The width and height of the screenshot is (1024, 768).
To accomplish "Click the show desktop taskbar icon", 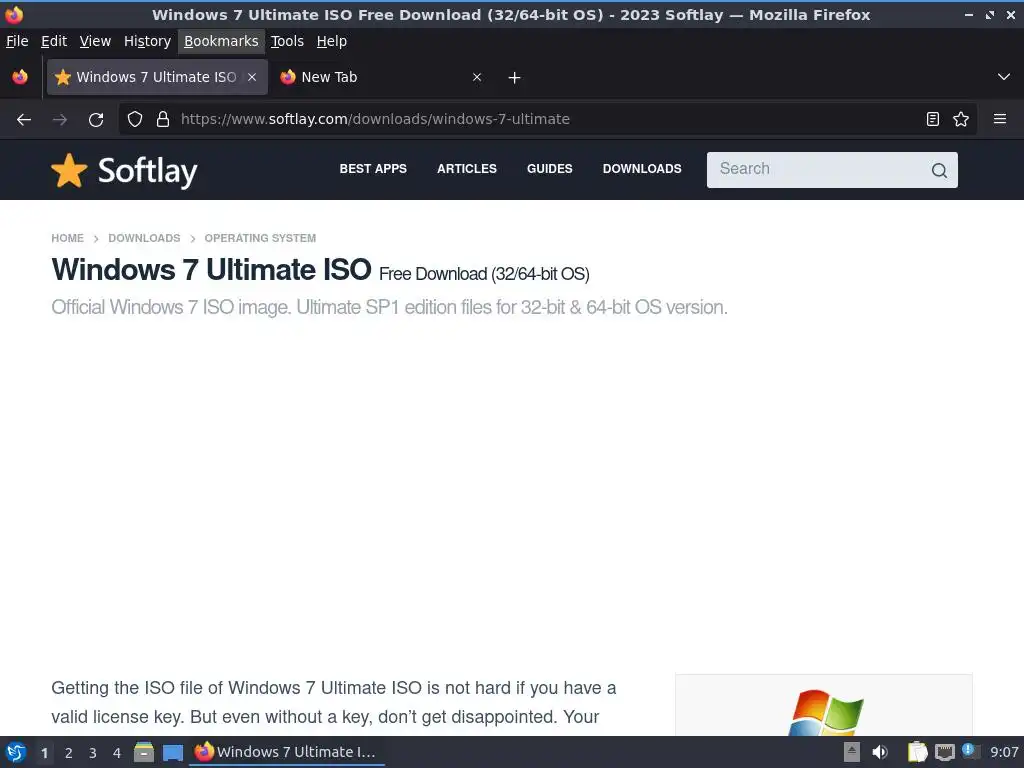I will 172,752.
